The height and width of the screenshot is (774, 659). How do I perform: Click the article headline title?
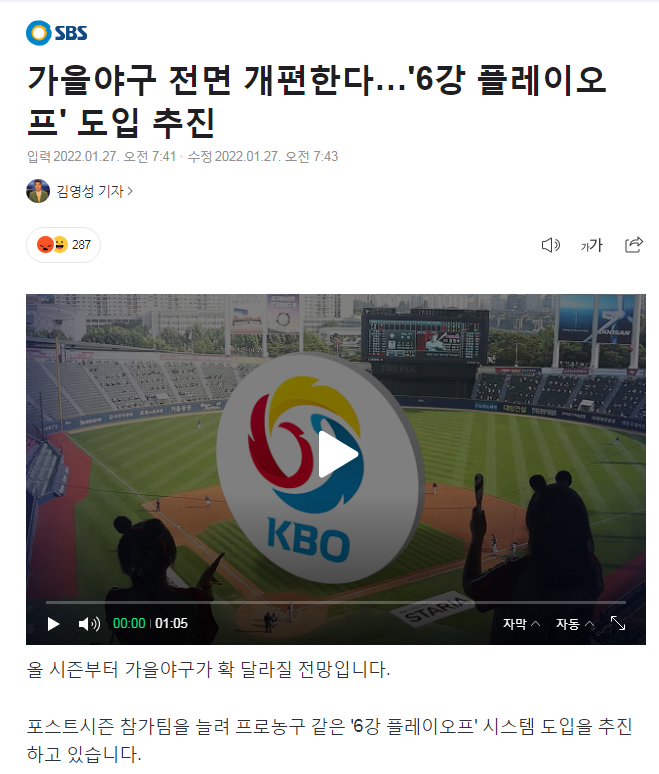(316, 101)
